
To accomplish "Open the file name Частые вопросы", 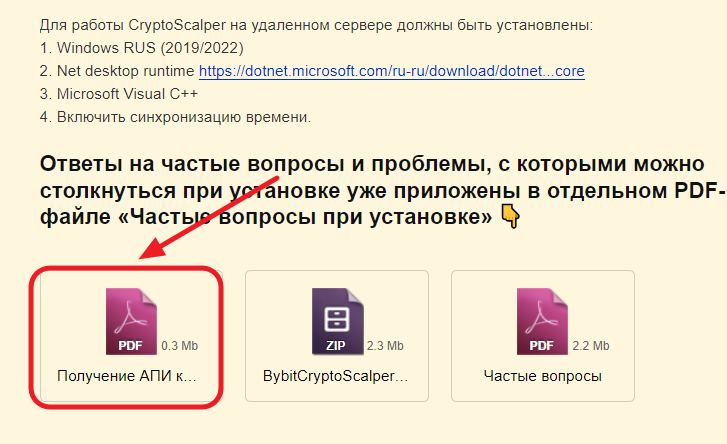I will [x=542, y=376].
